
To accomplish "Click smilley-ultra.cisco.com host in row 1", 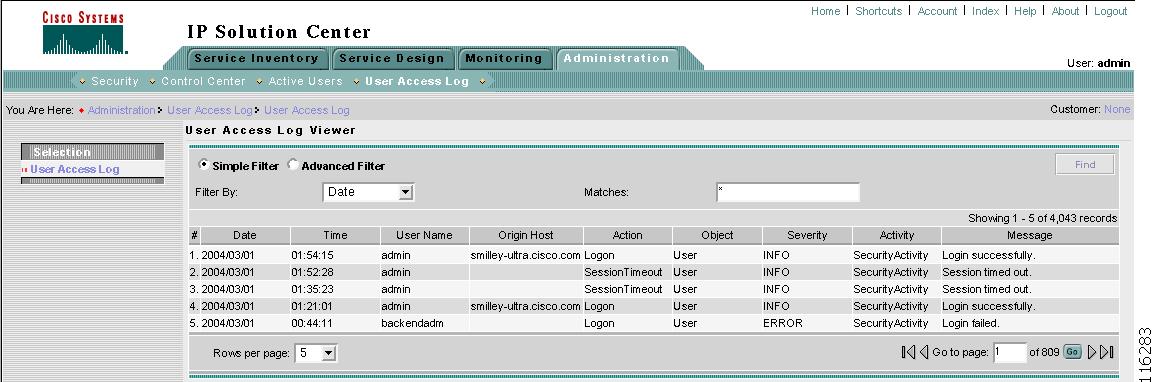I will click(x=526, y=255).
